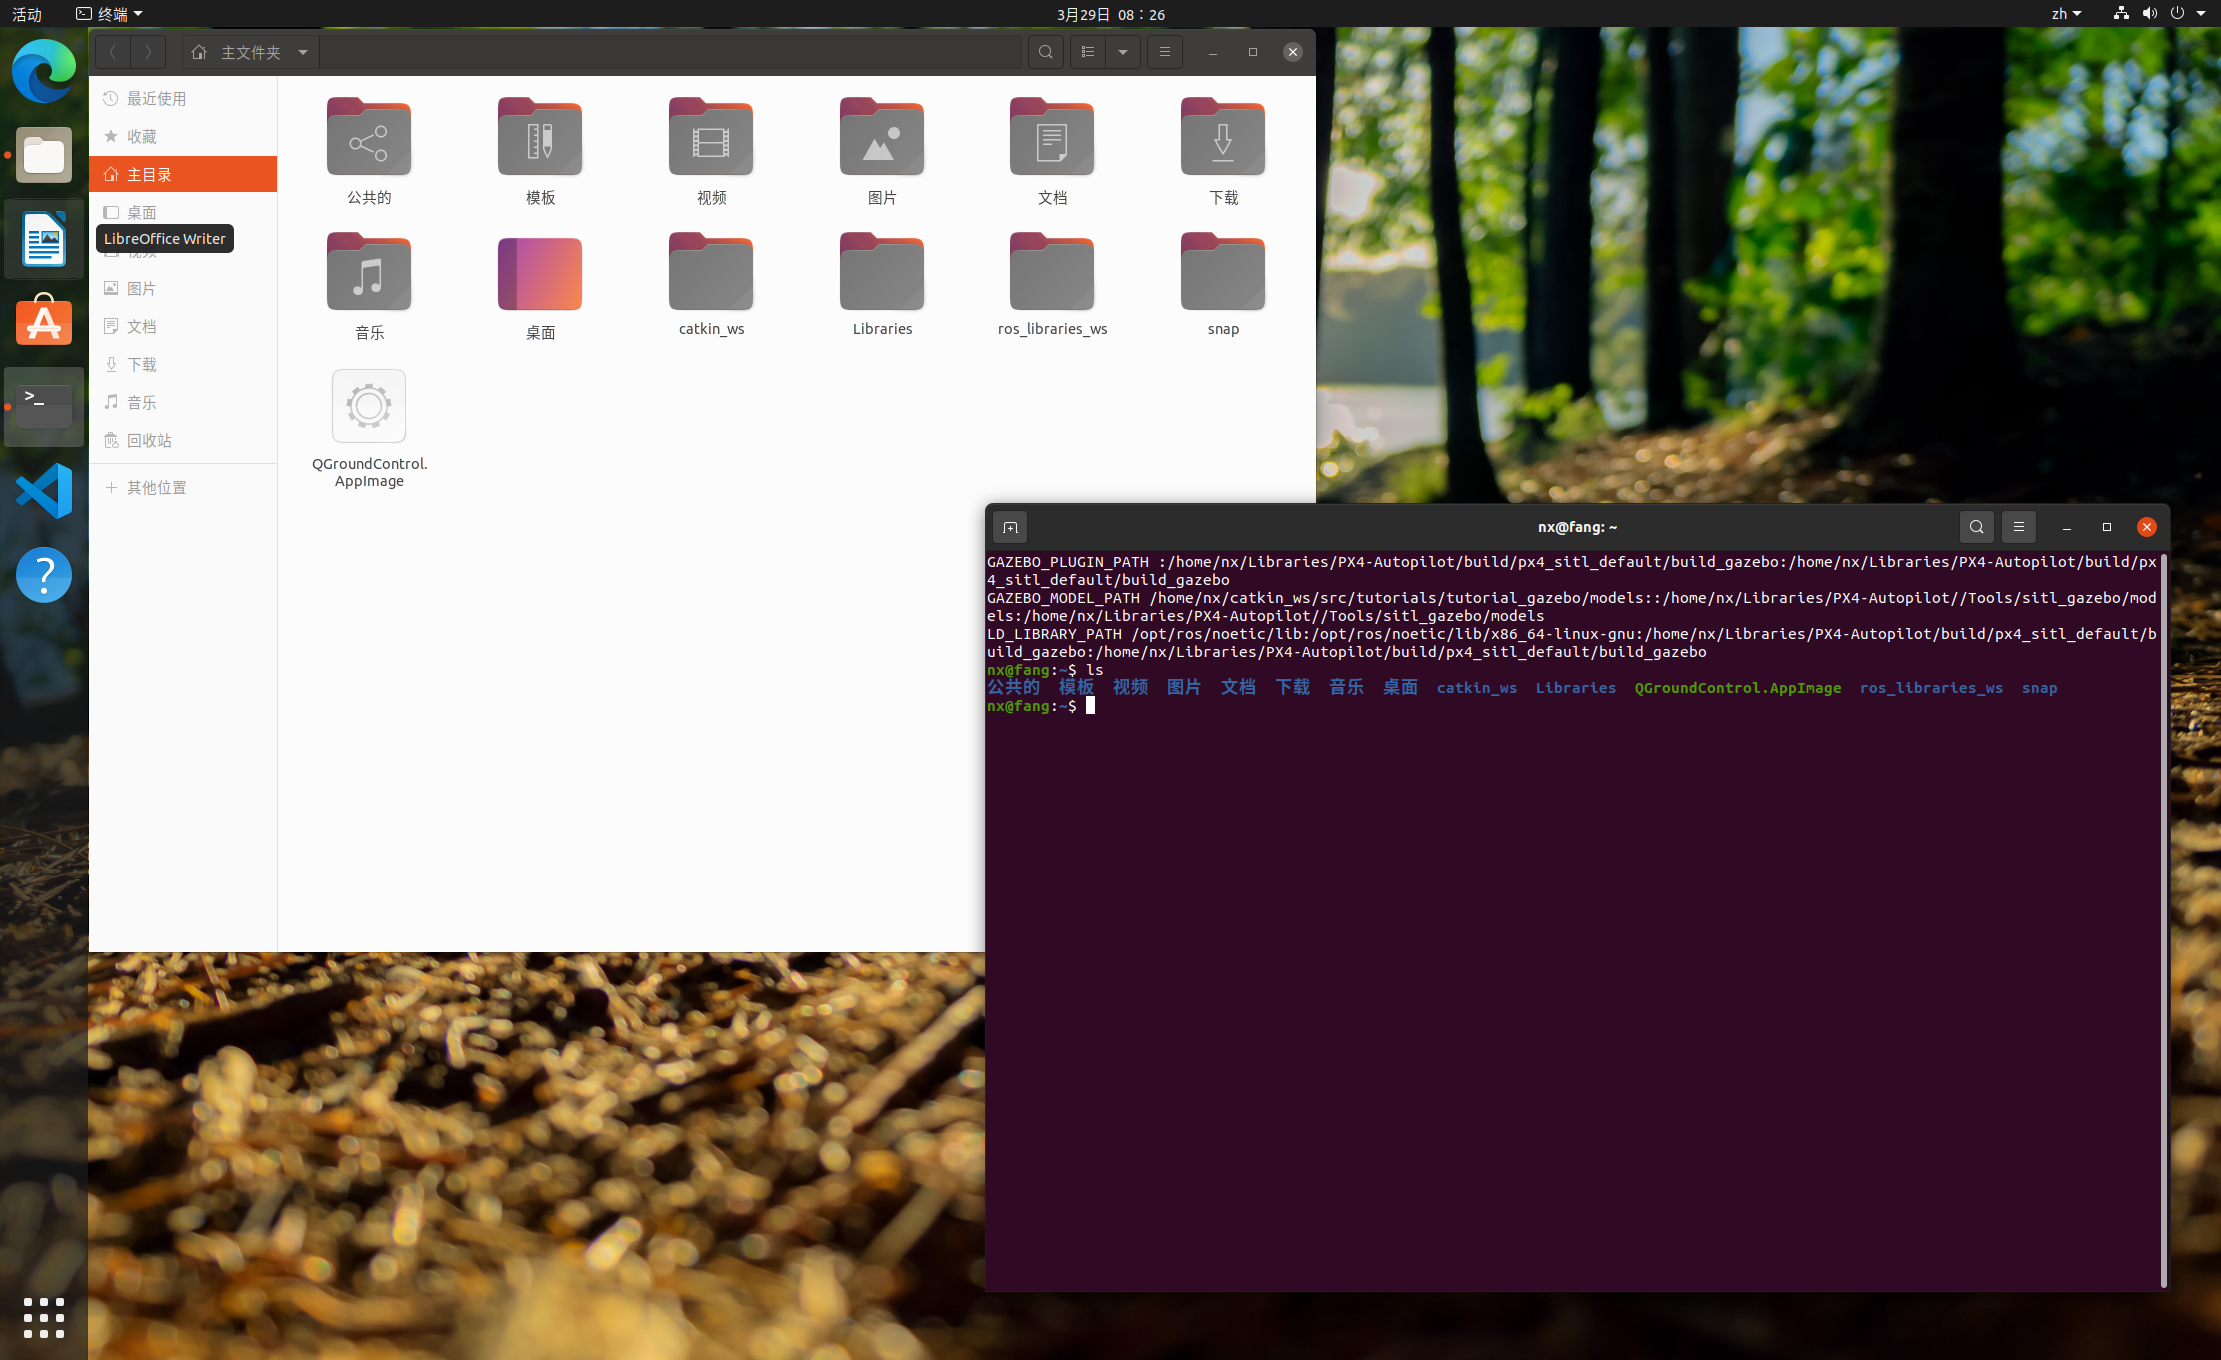Open the 活动 activities overview
This screenshot has width=2221, height=1360.
[27, 14]
